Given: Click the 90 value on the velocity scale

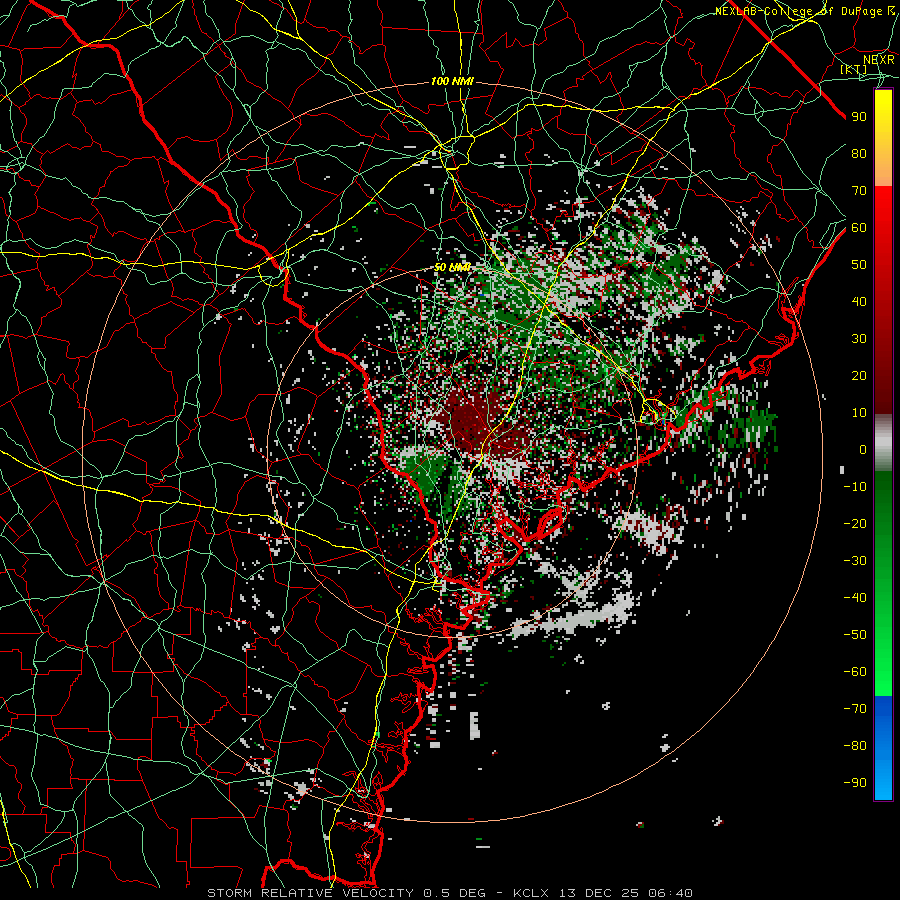Looking at the screenshot, I should coord(859,117).
